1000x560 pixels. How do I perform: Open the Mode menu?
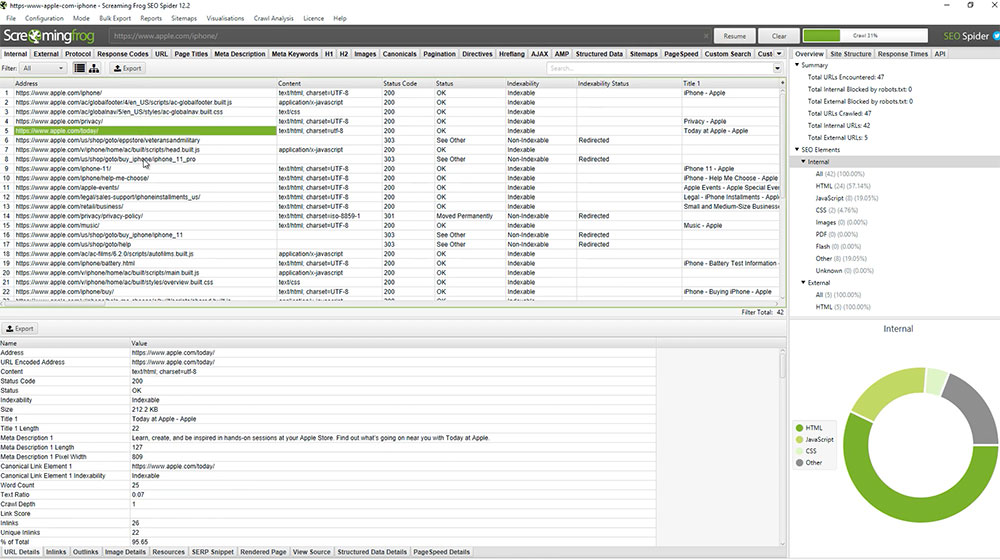pos(81,18)
